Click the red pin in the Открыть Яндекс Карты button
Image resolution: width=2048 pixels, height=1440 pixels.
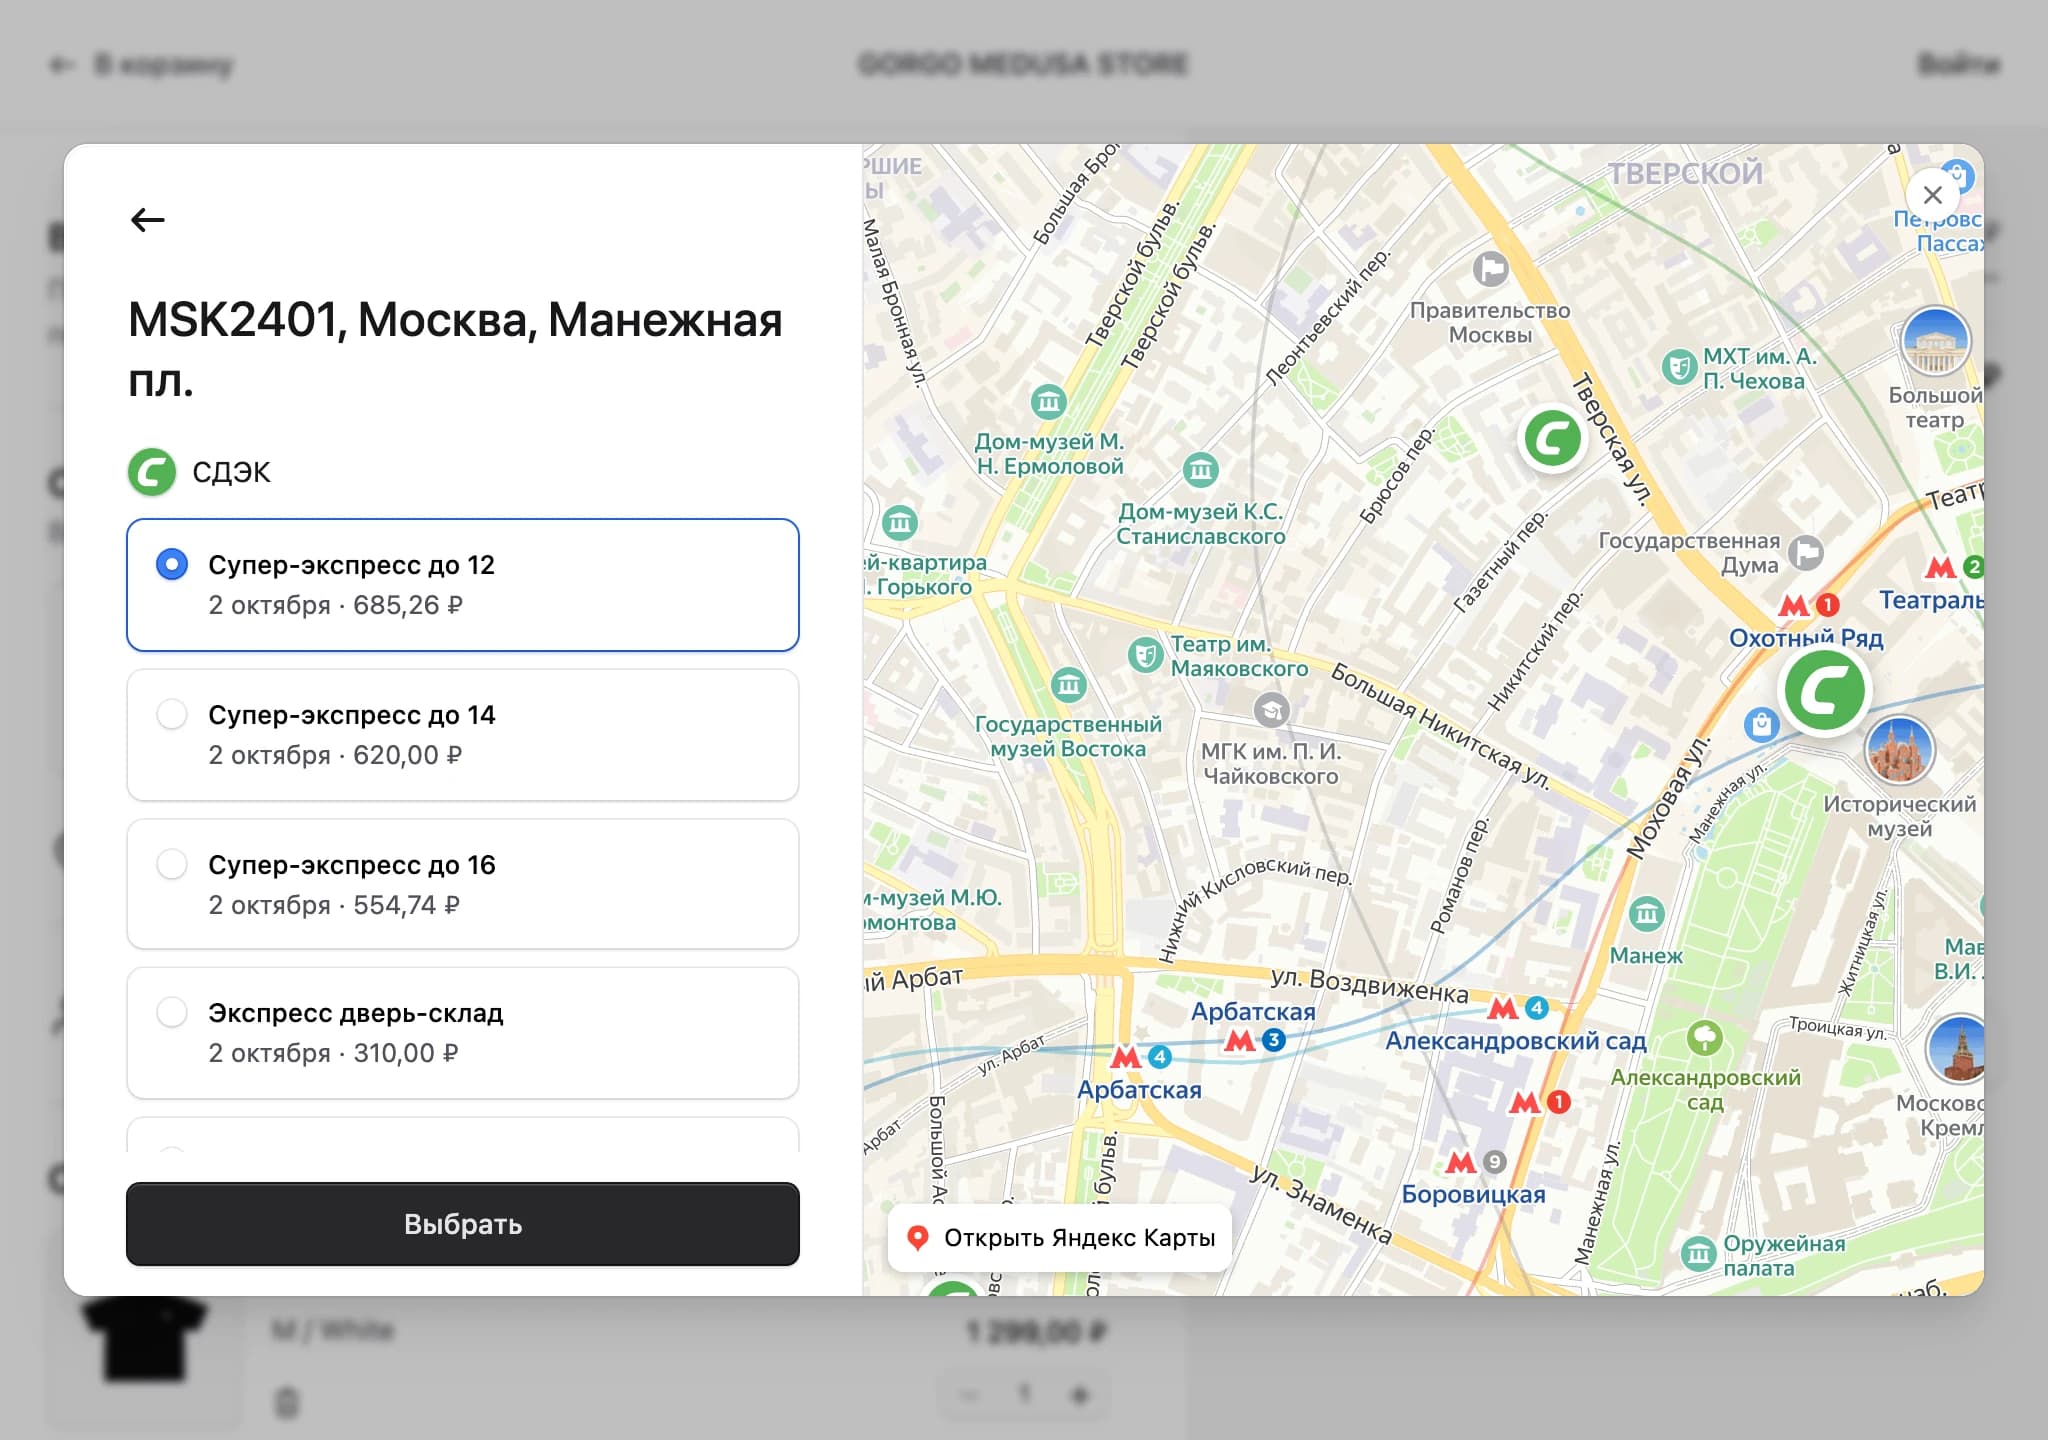917,1238
